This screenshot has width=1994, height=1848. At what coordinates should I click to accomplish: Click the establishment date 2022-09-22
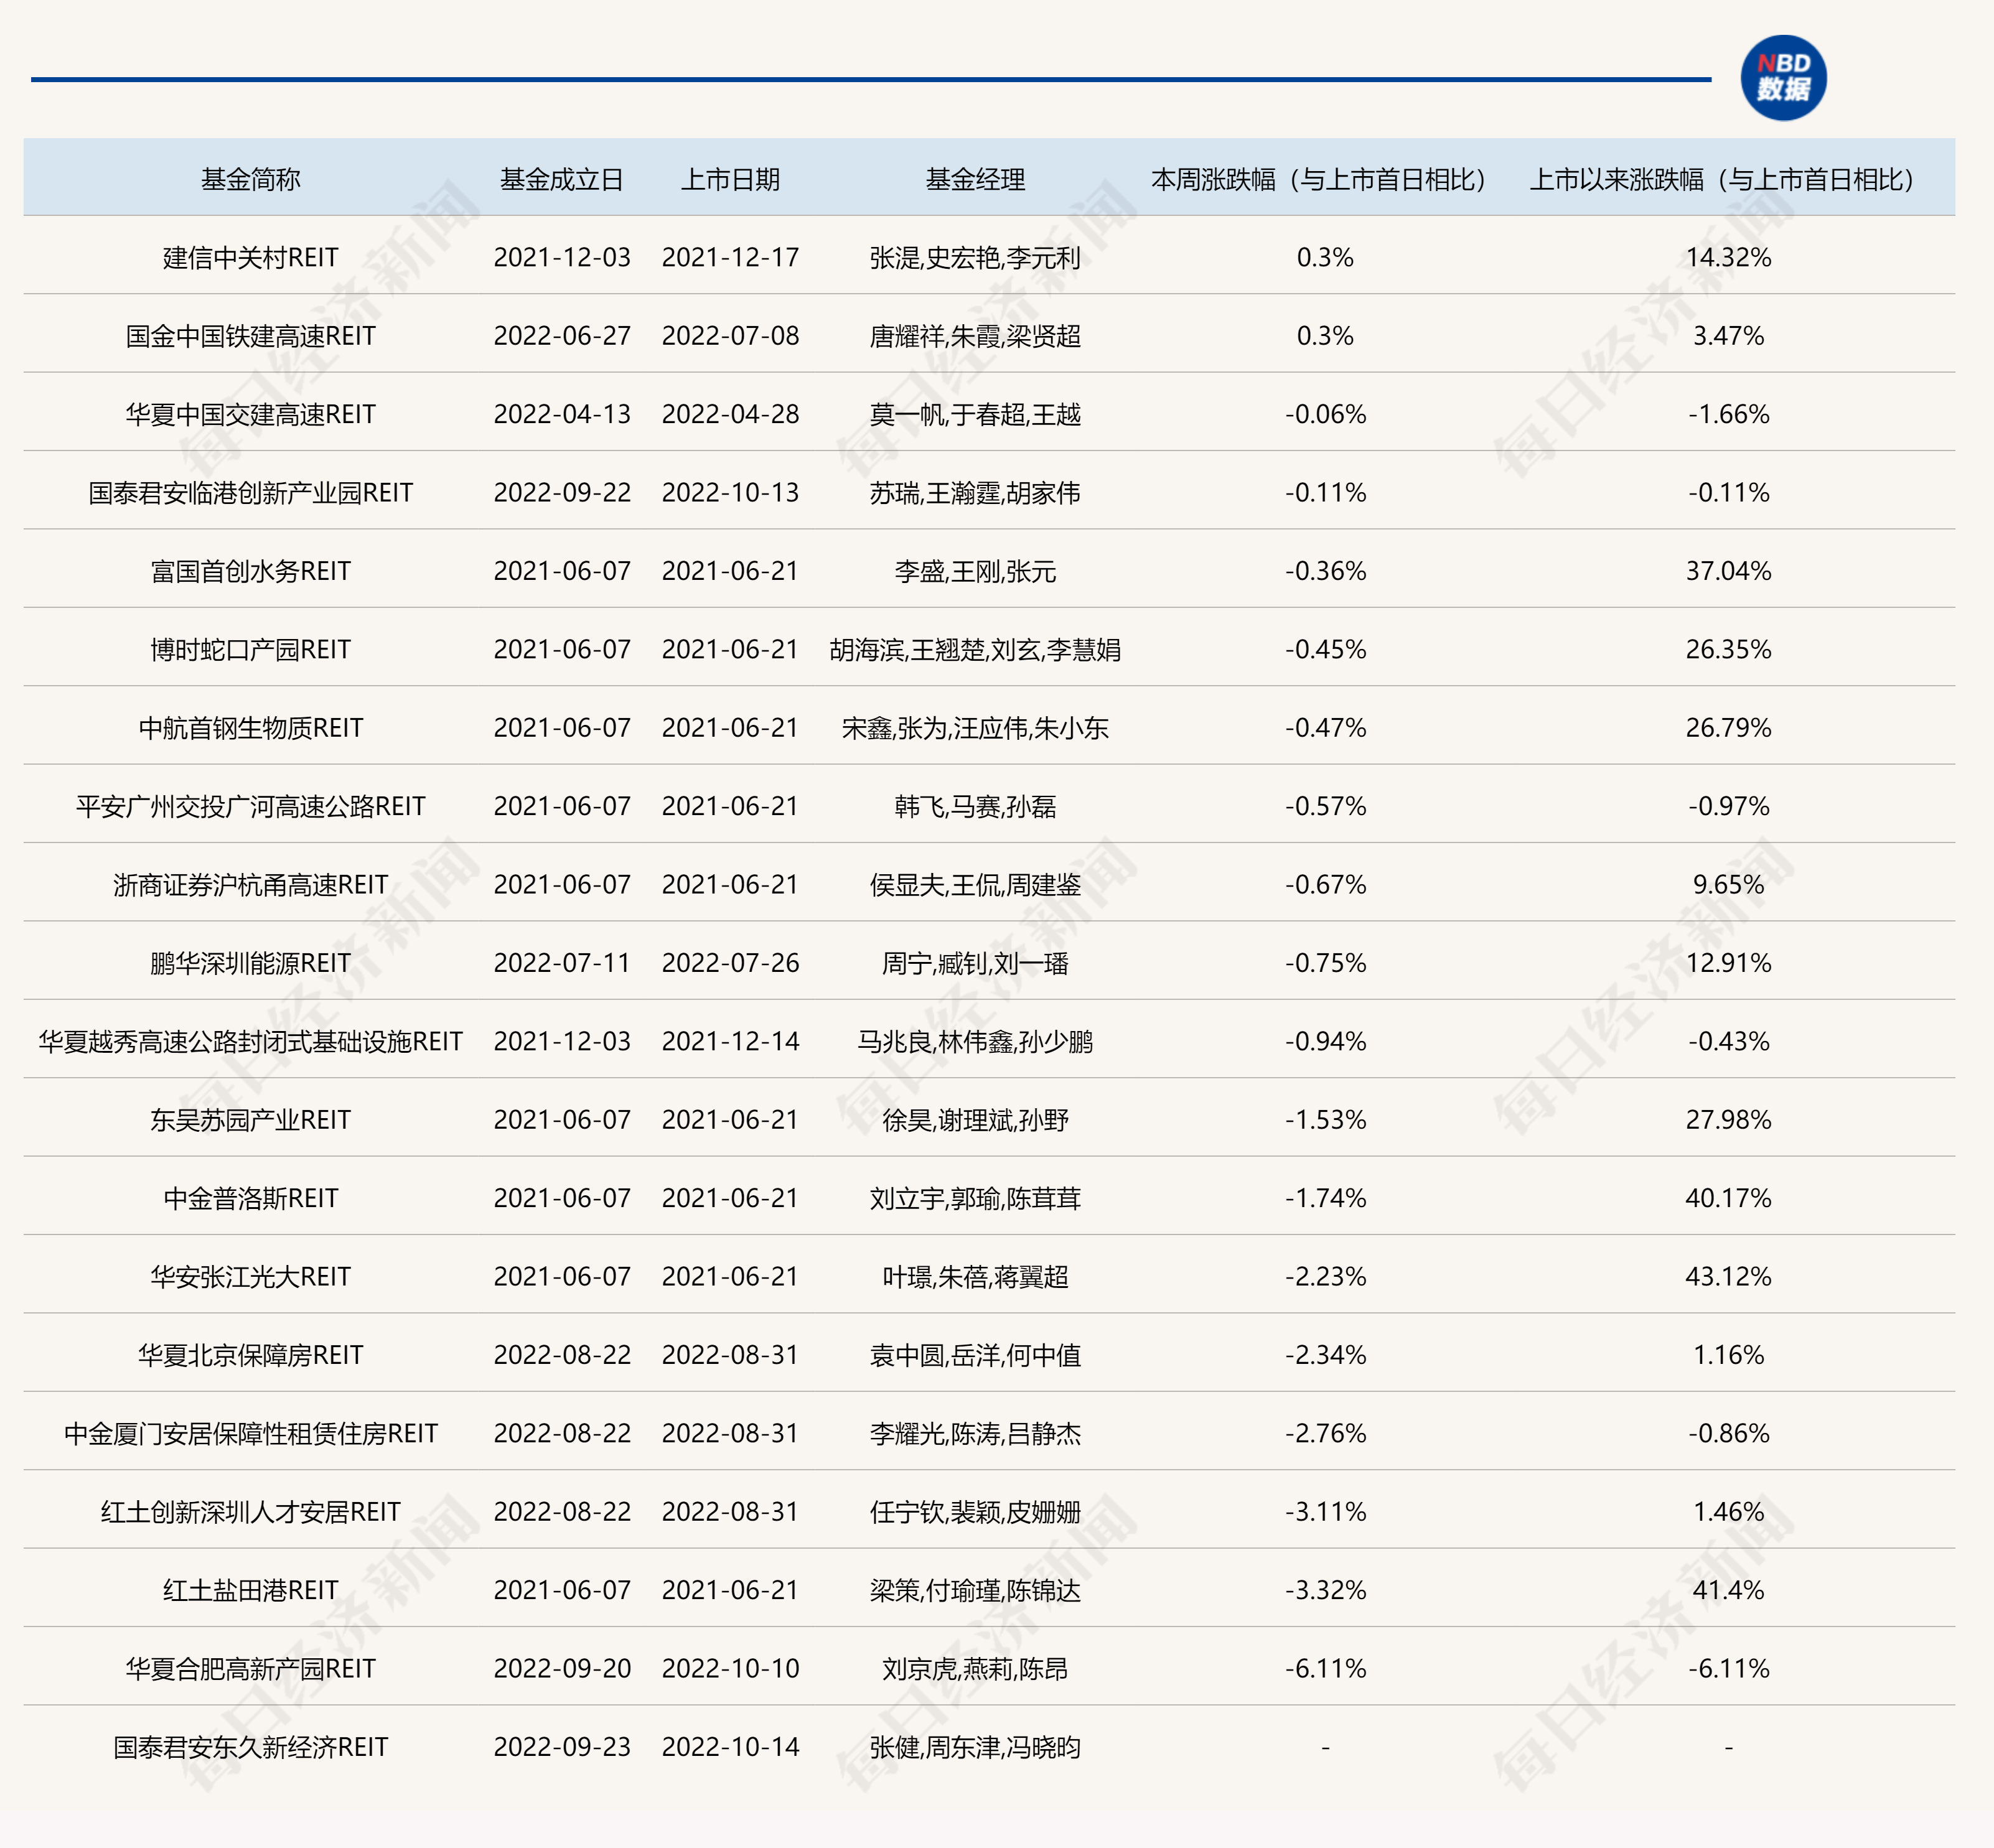(562, 493)
